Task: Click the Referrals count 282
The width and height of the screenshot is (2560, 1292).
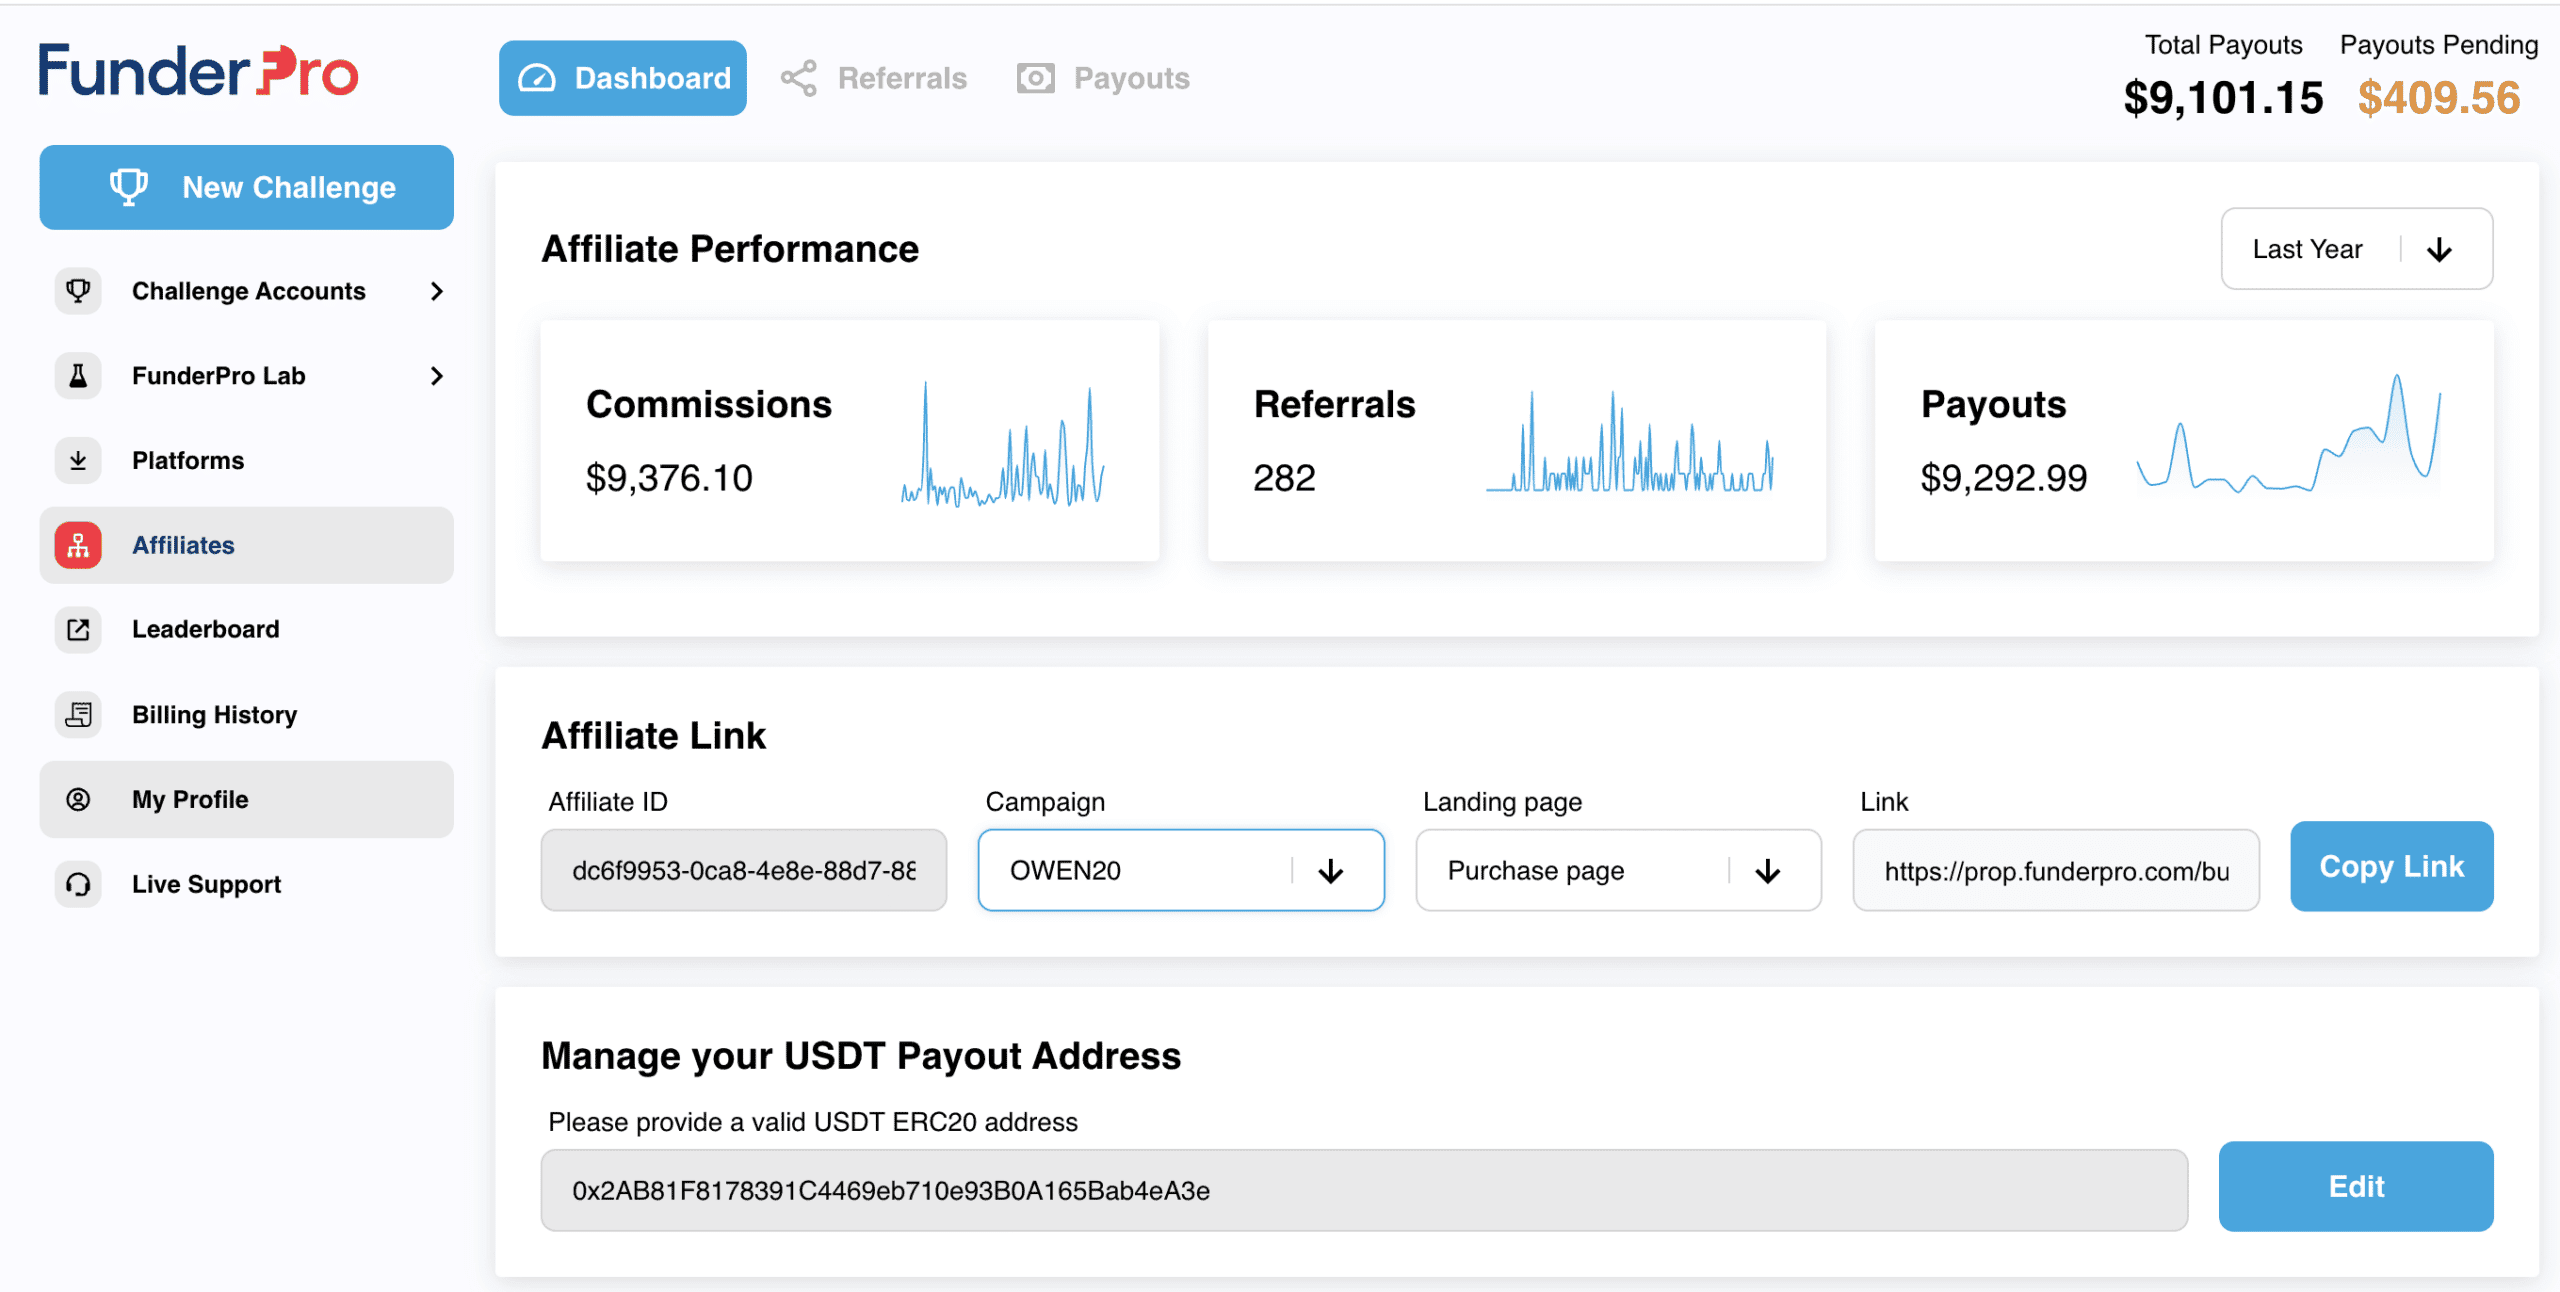Action: 1284,478
